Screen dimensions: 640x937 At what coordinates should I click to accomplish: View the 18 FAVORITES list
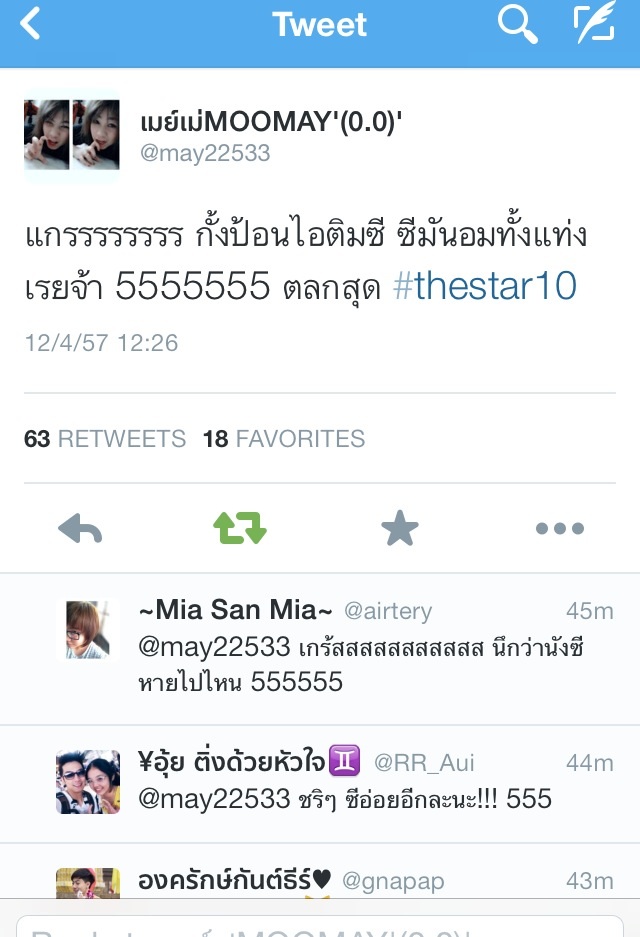(284, 439)
